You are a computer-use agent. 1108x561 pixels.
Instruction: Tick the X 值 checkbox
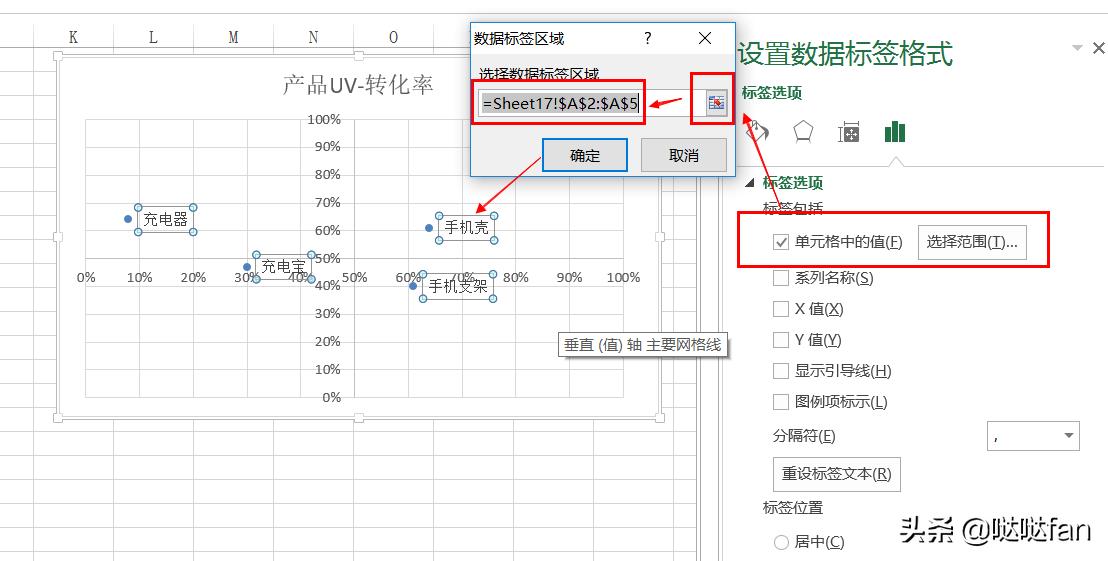pos(781,309)
